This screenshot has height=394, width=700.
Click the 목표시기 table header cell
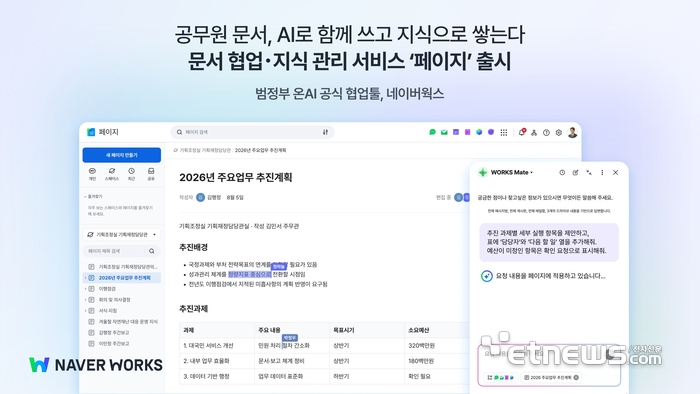coord(367,330)
